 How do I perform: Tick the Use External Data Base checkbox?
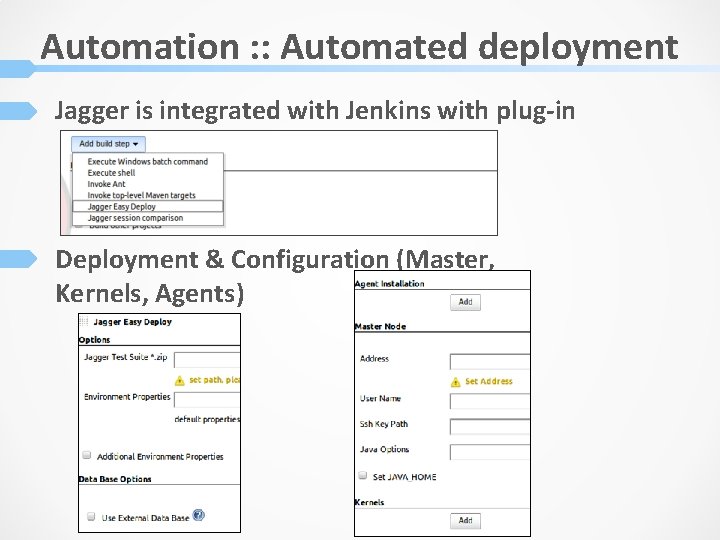pyautogui.click(x=91, y=516)
